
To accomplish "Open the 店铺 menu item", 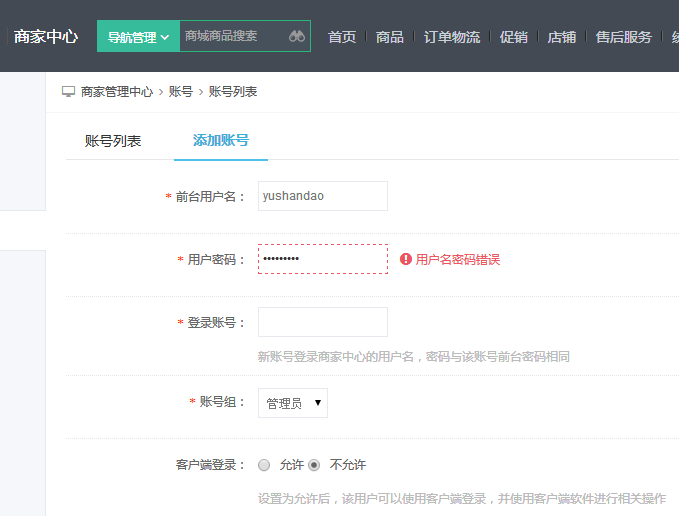I will 562,37.
